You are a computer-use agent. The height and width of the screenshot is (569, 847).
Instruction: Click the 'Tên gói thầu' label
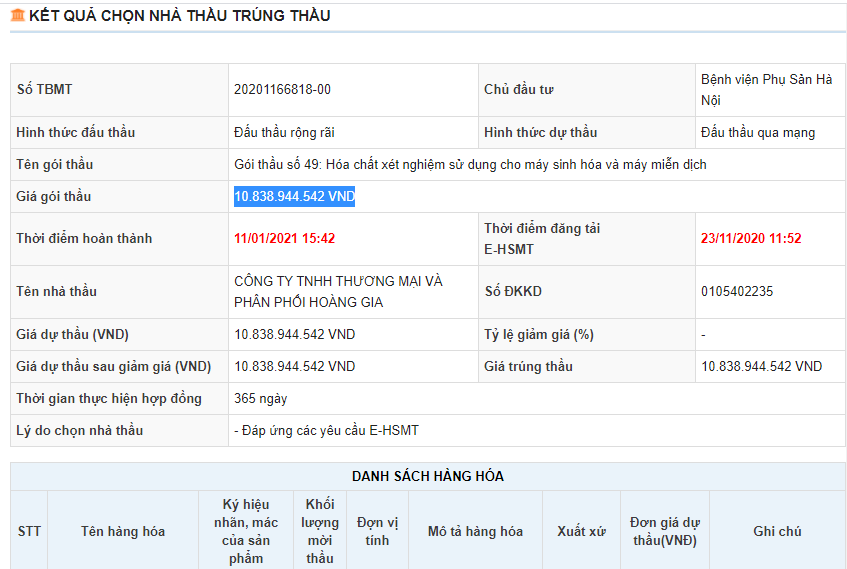pyautogui.click(x=55, y=164)
